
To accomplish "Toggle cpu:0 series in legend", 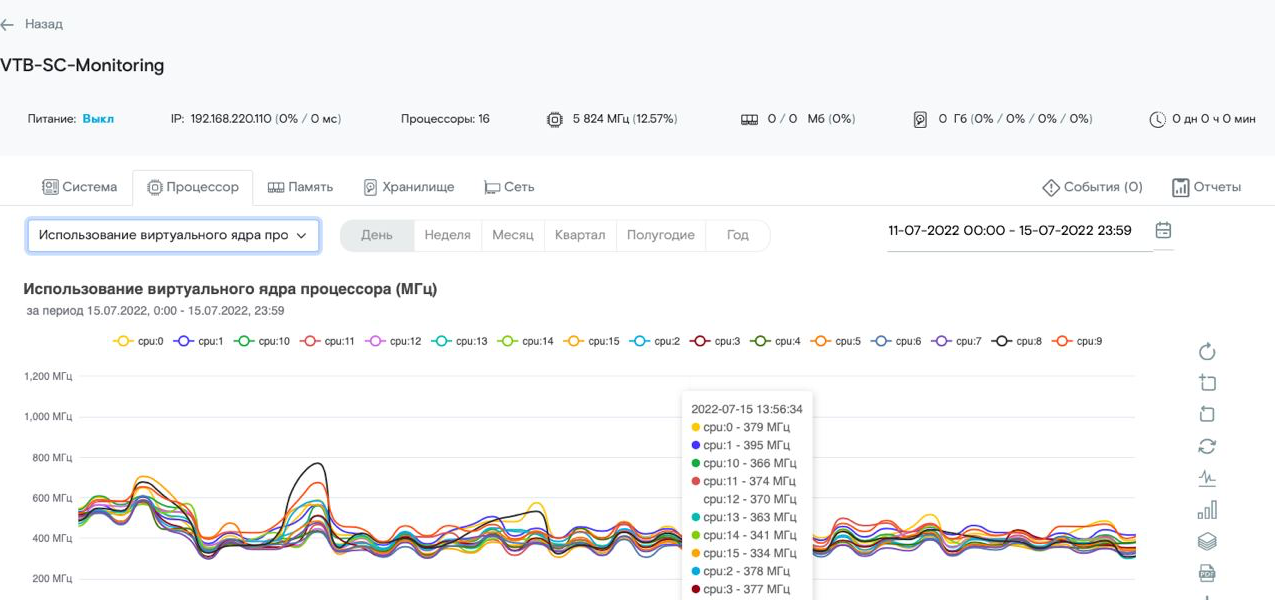I will (138, 341).
